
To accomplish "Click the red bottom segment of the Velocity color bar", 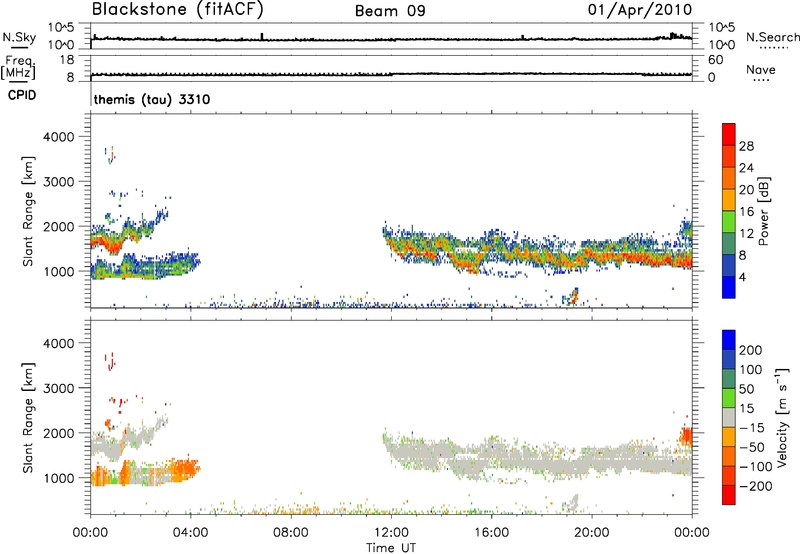I will (x=729, y=495).
